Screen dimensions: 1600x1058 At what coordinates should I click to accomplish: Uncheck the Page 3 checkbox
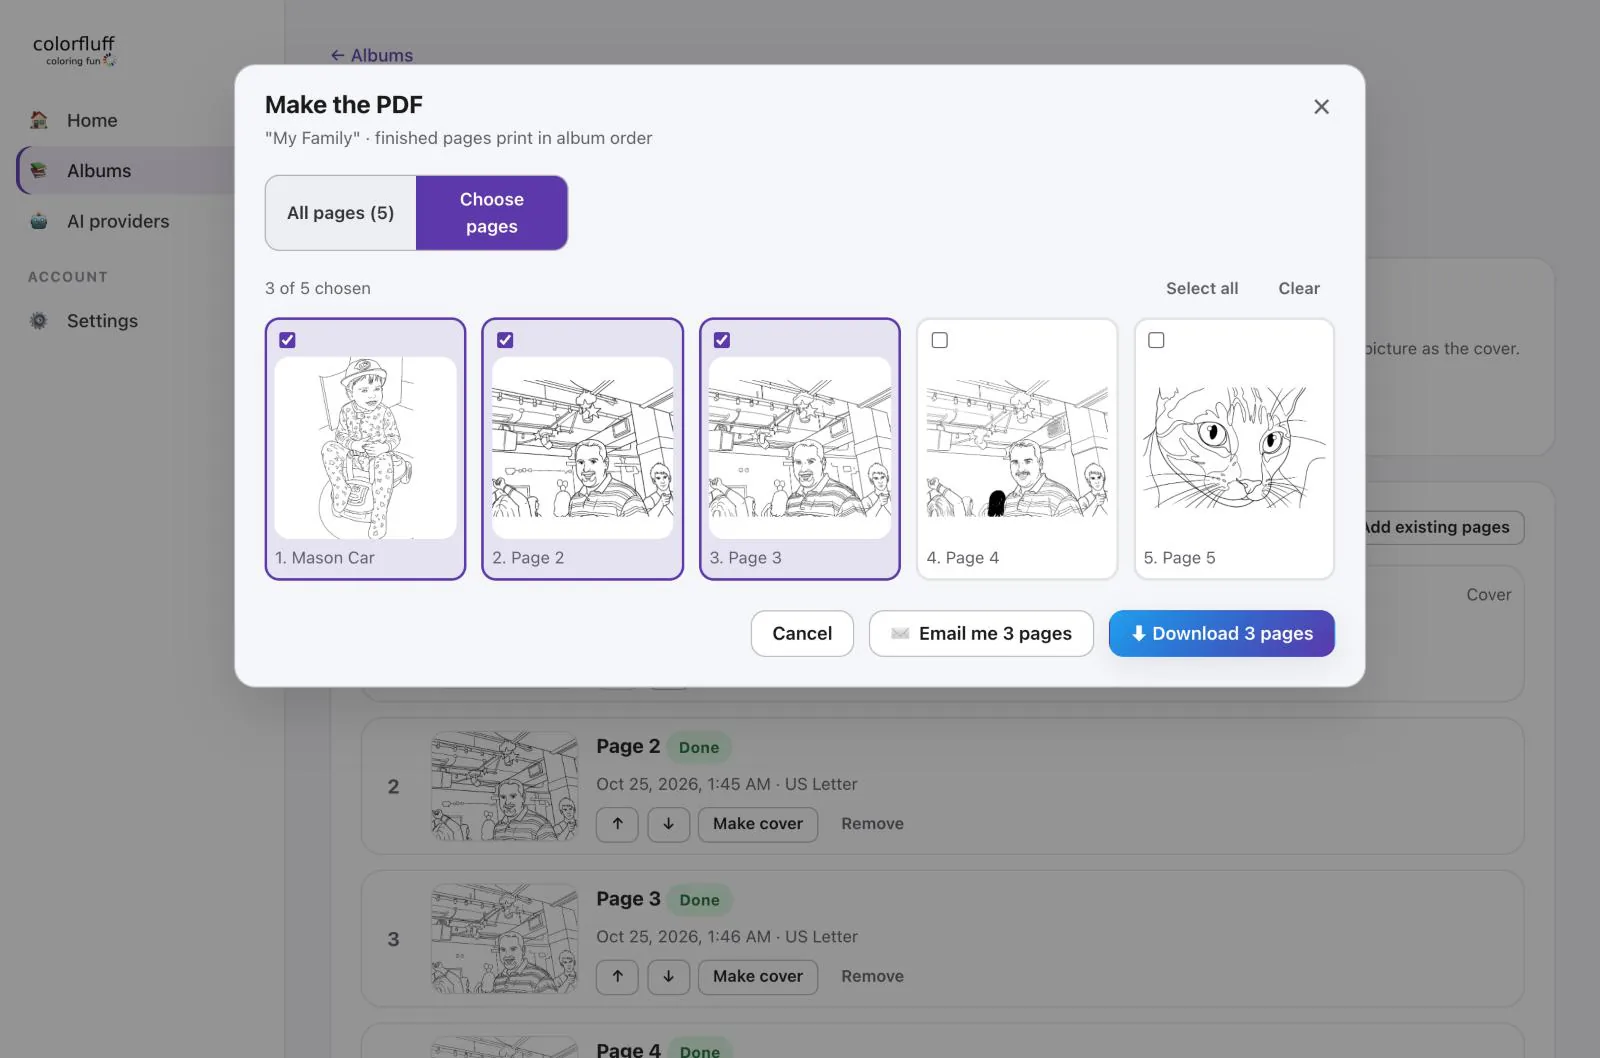tap(722, 340)
